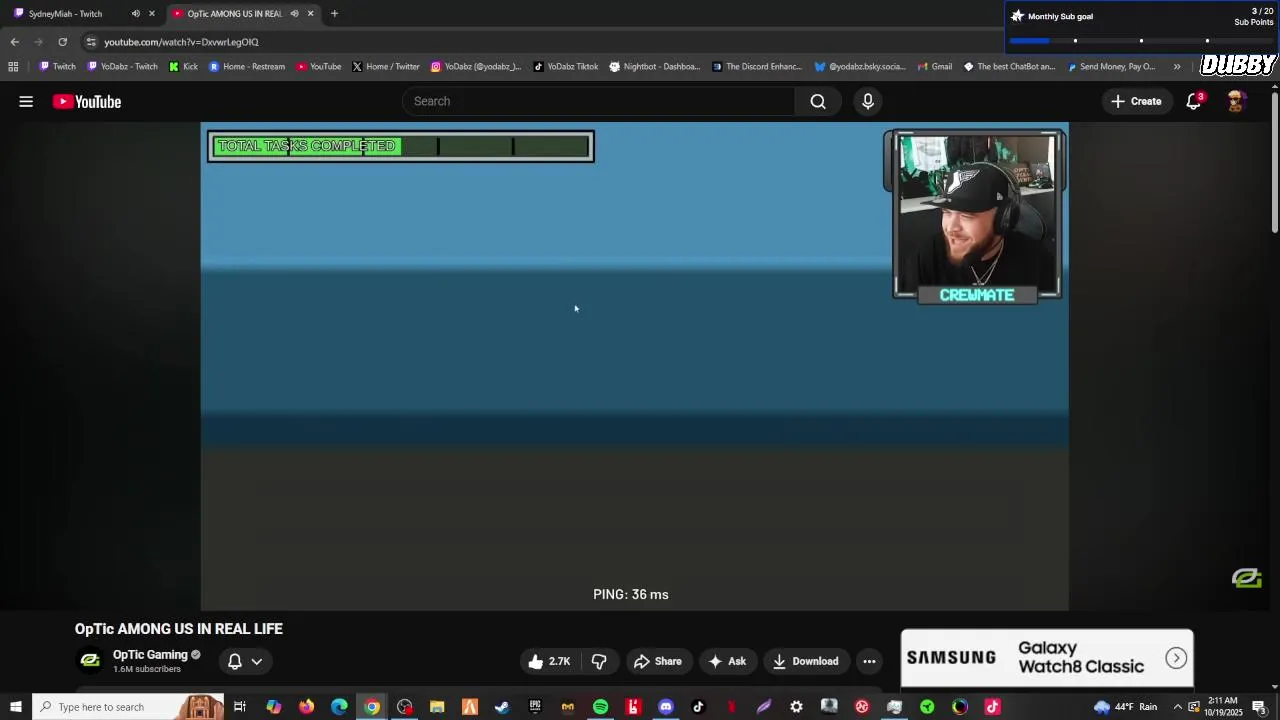The width and height of the screenshot is (1280, 720).
Task: Click the Create button
Action: click(x=1136, y=101)
